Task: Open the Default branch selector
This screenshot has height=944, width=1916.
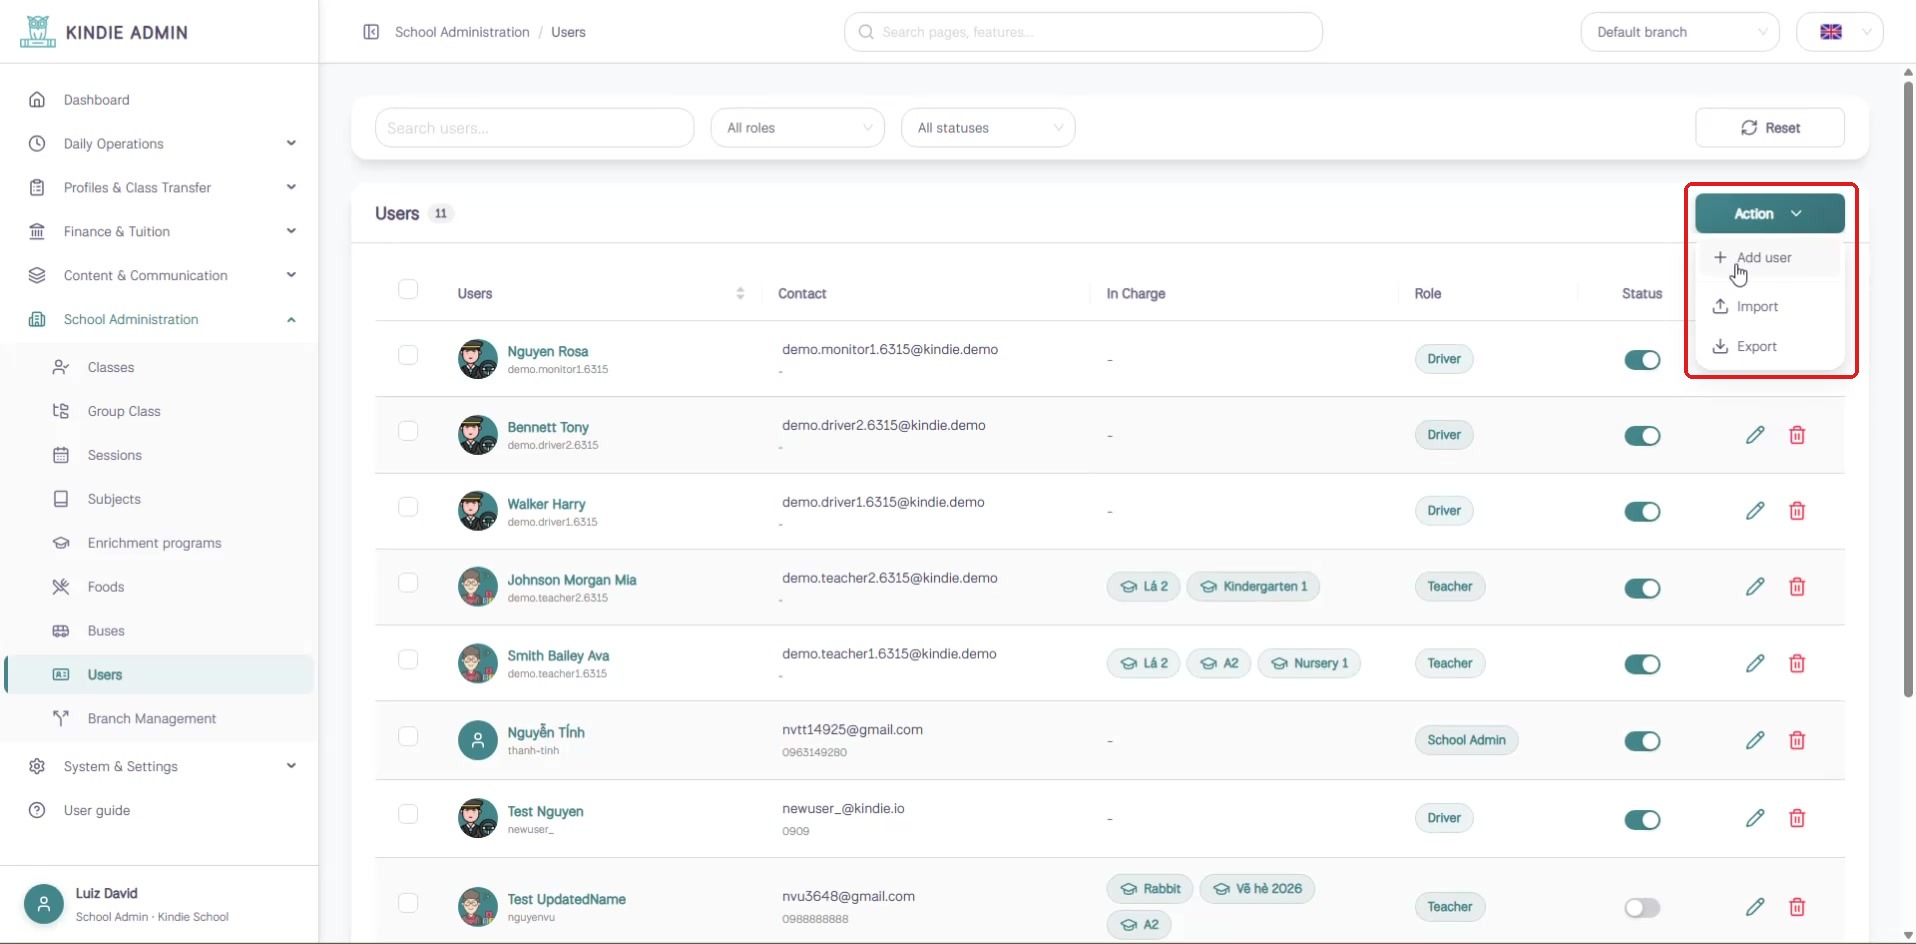Action: click(x=1680, y=32)
